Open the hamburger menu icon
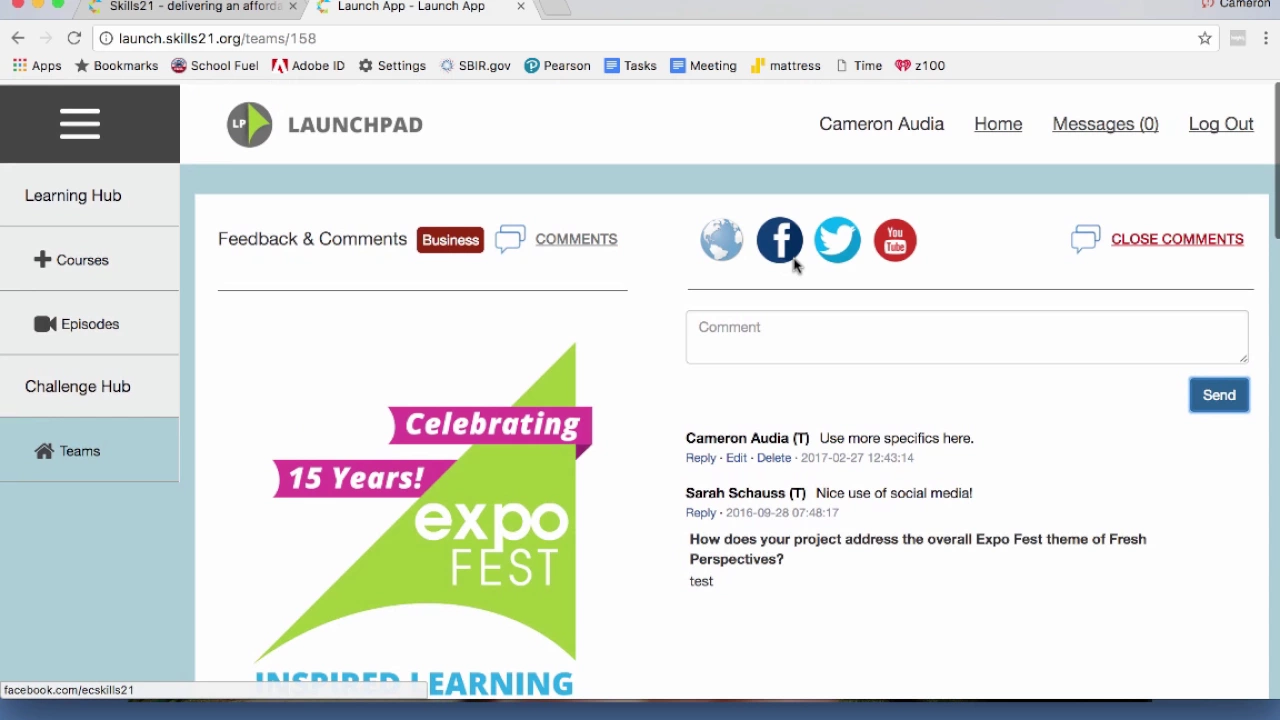This screenshot has height=720, width=1280. (x=80, y=124)
